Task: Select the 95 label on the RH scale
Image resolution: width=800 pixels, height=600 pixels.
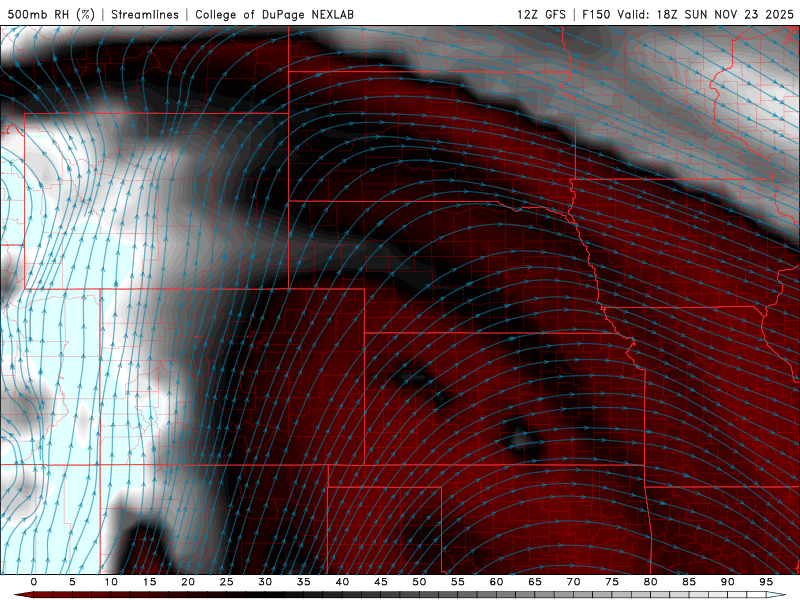Action: pyautogui.click(x=766, y=582)
